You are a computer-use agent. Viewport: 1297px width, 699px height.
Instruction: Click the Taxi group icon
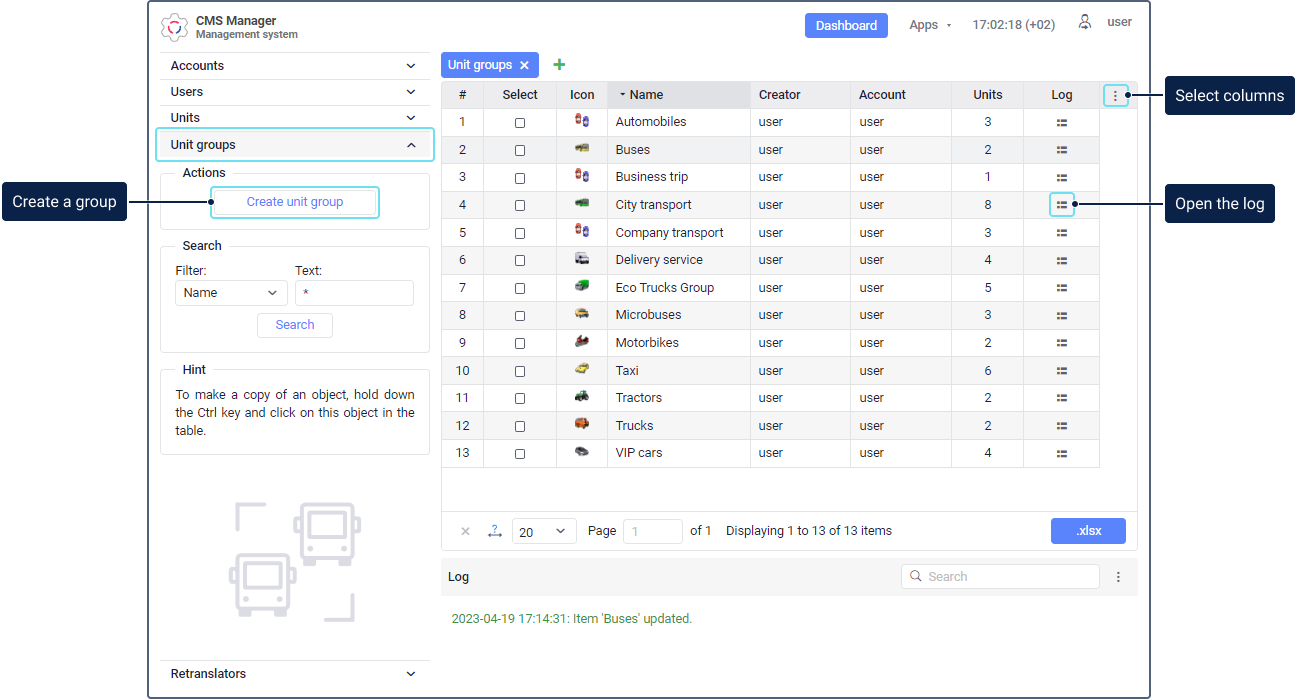pos(582,370)
